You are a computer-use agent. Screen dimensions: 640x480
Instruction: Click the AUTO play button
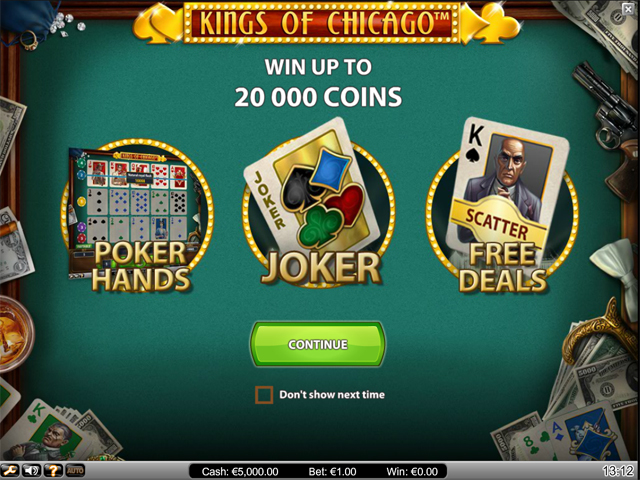coord(75,471)
